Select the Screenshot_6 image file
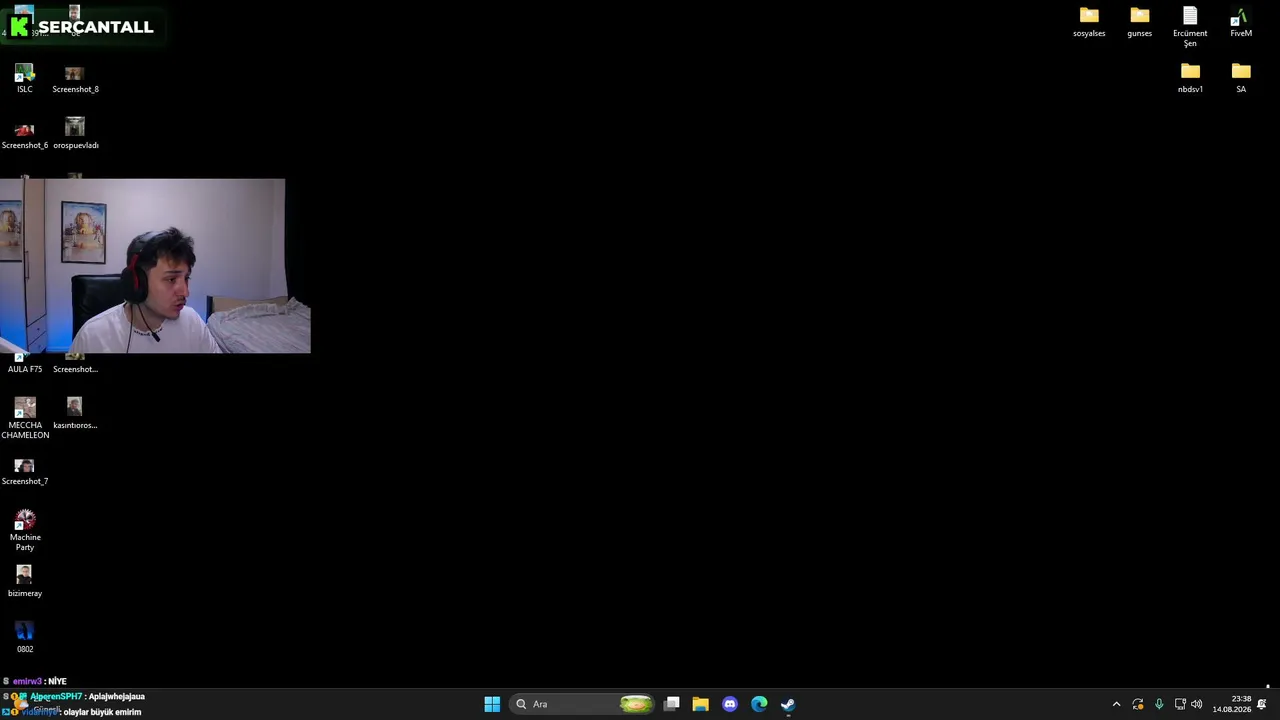Screen dimensions: 1280x720 click(25, 135)
